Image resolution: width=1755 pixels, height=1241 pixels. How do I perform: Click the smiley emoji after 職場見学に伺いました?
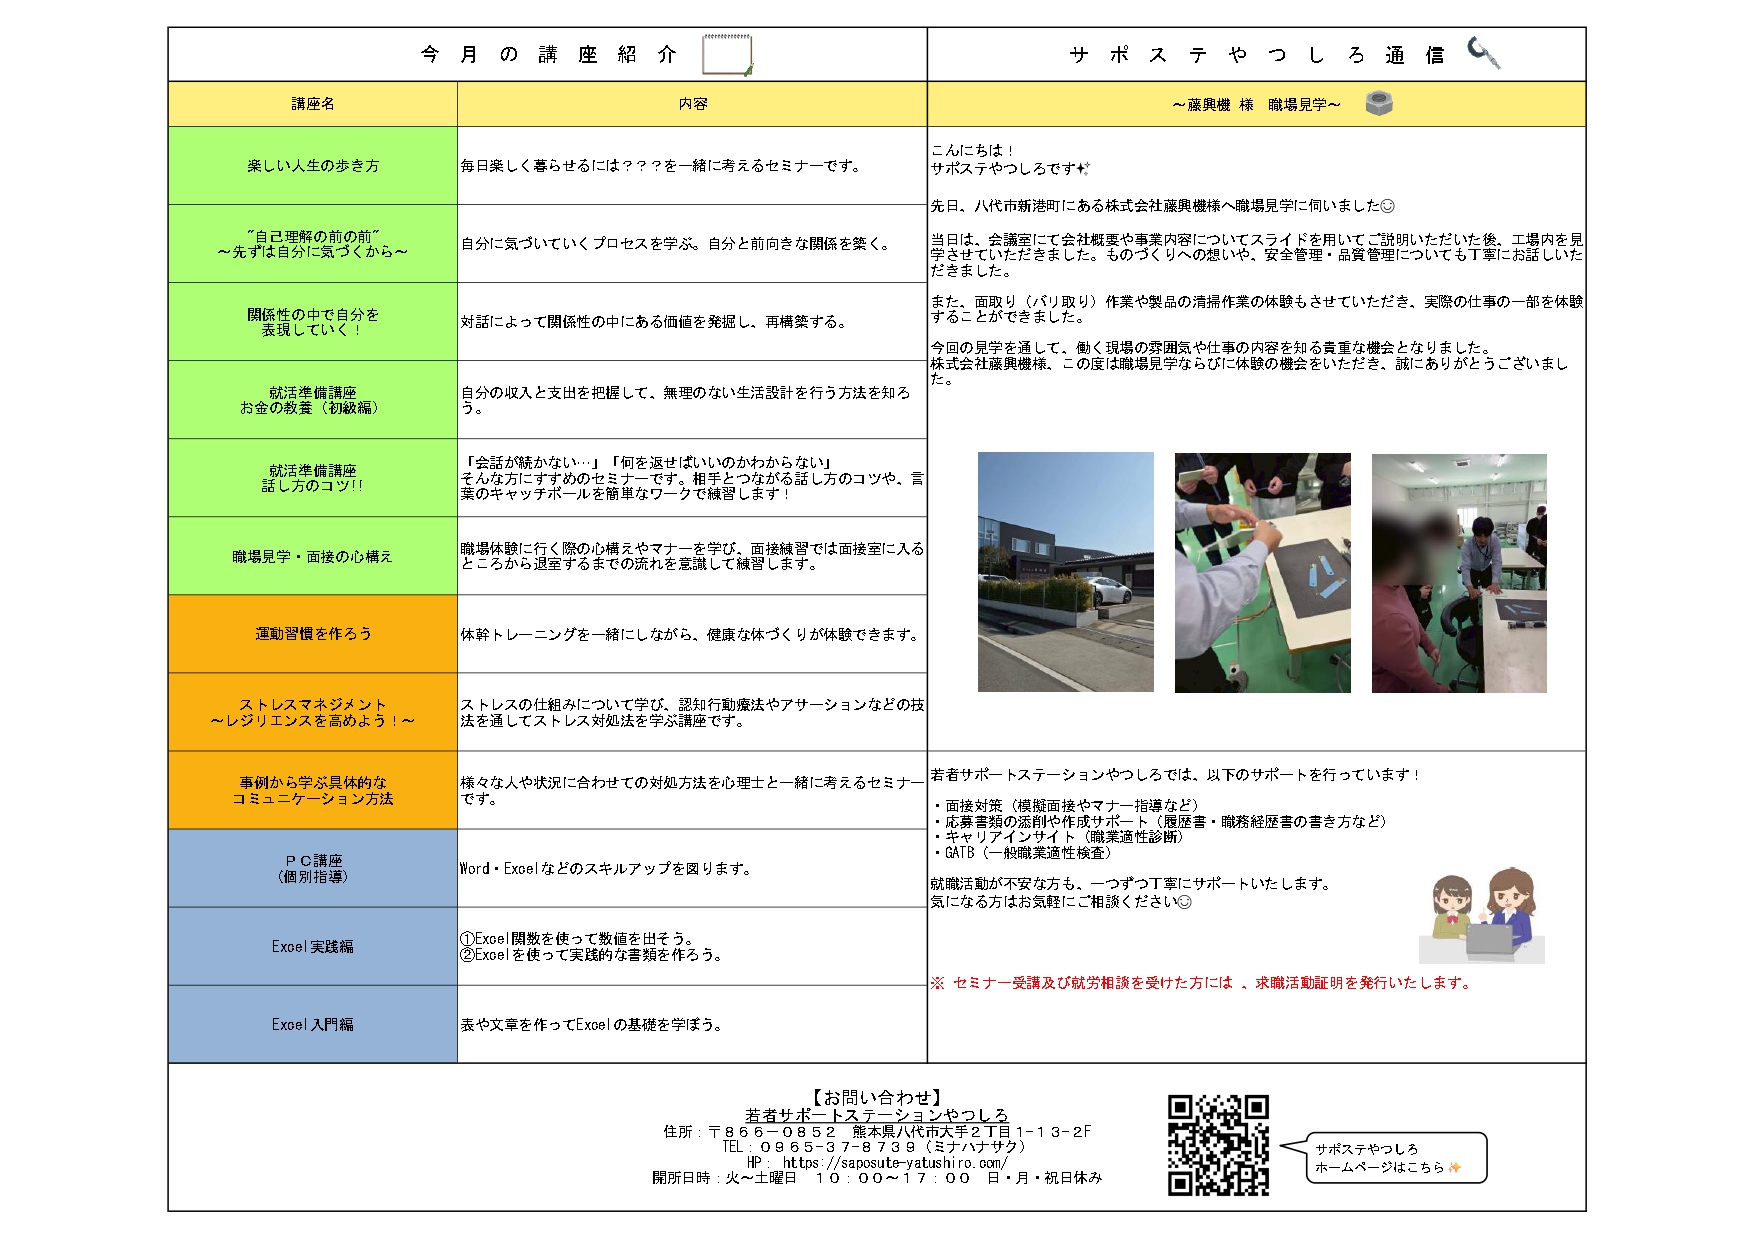(1387, 206)
